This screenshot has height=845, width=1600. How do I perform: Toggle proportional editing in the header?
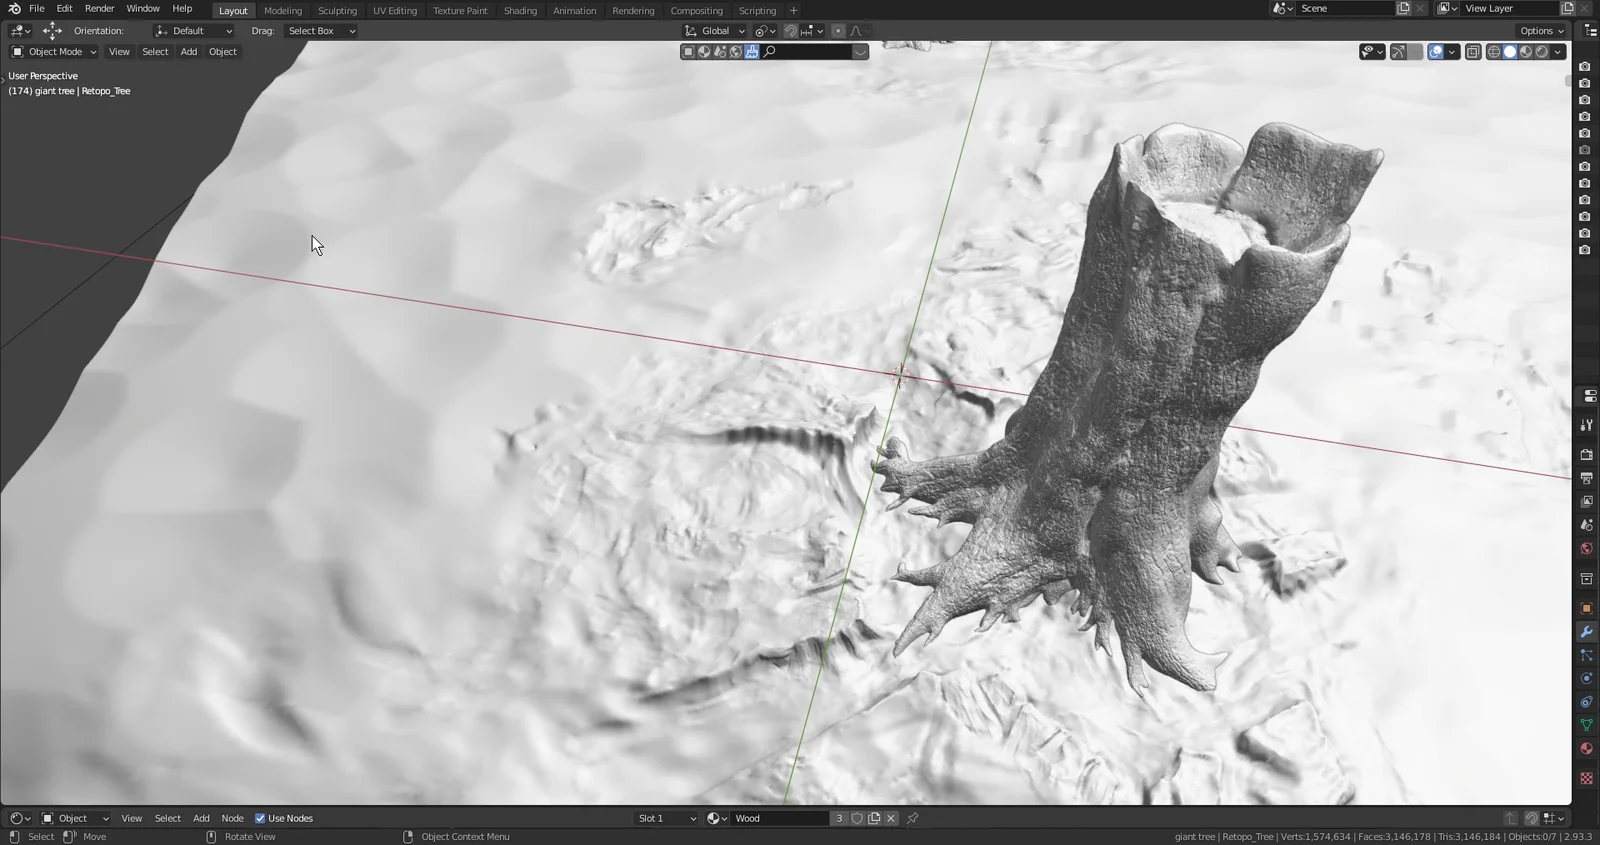click(838, 31)
